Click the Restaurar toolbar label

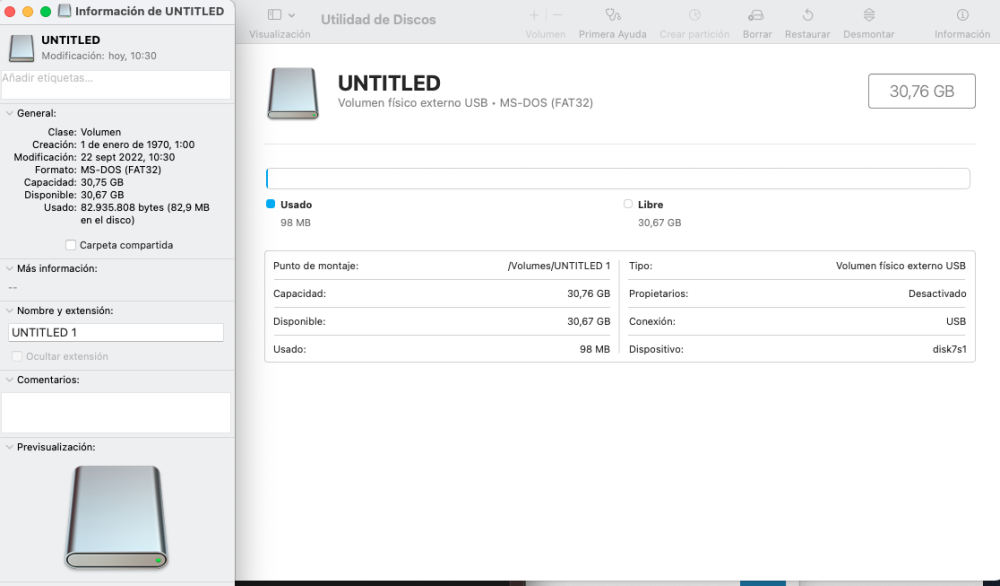[807, 34]
